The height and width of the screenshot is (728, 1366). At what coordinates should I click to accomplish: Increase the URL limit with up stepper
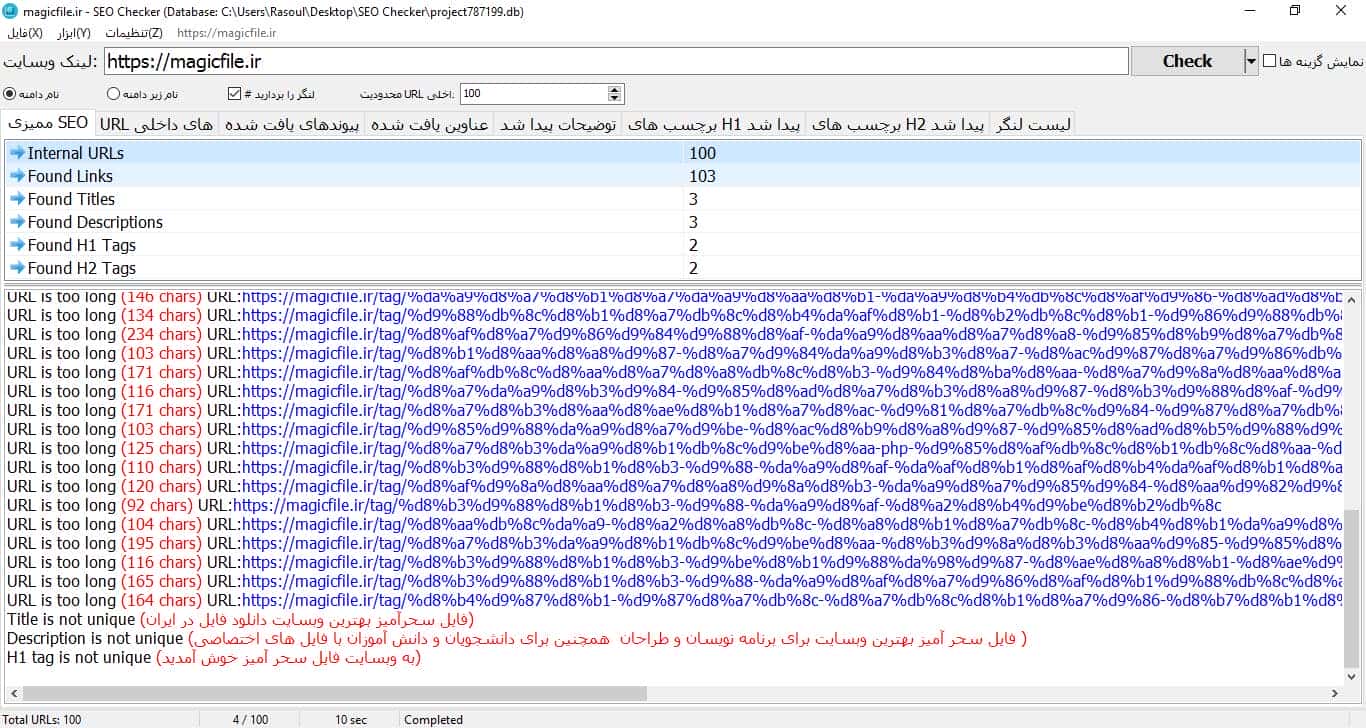pos(615,89)
